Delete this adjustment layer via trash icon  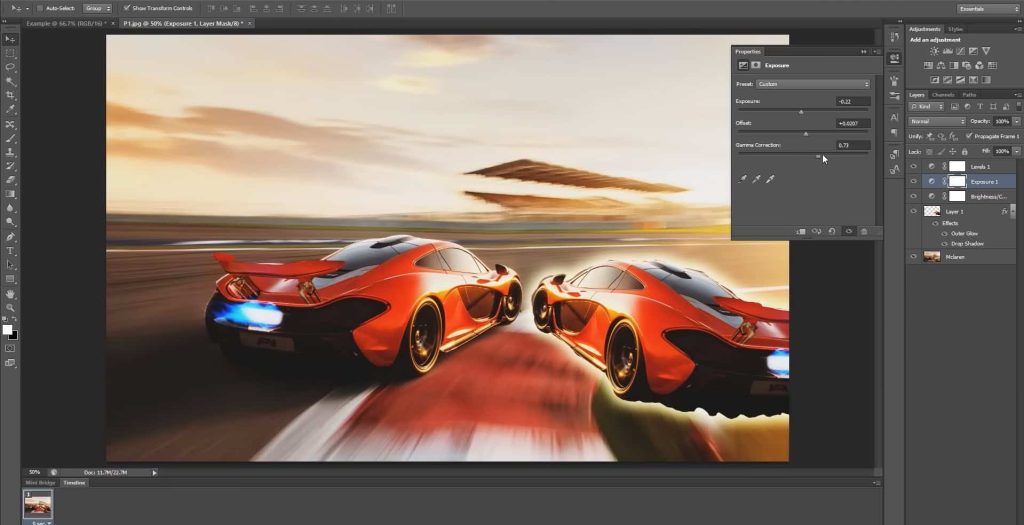pos(864,231)
